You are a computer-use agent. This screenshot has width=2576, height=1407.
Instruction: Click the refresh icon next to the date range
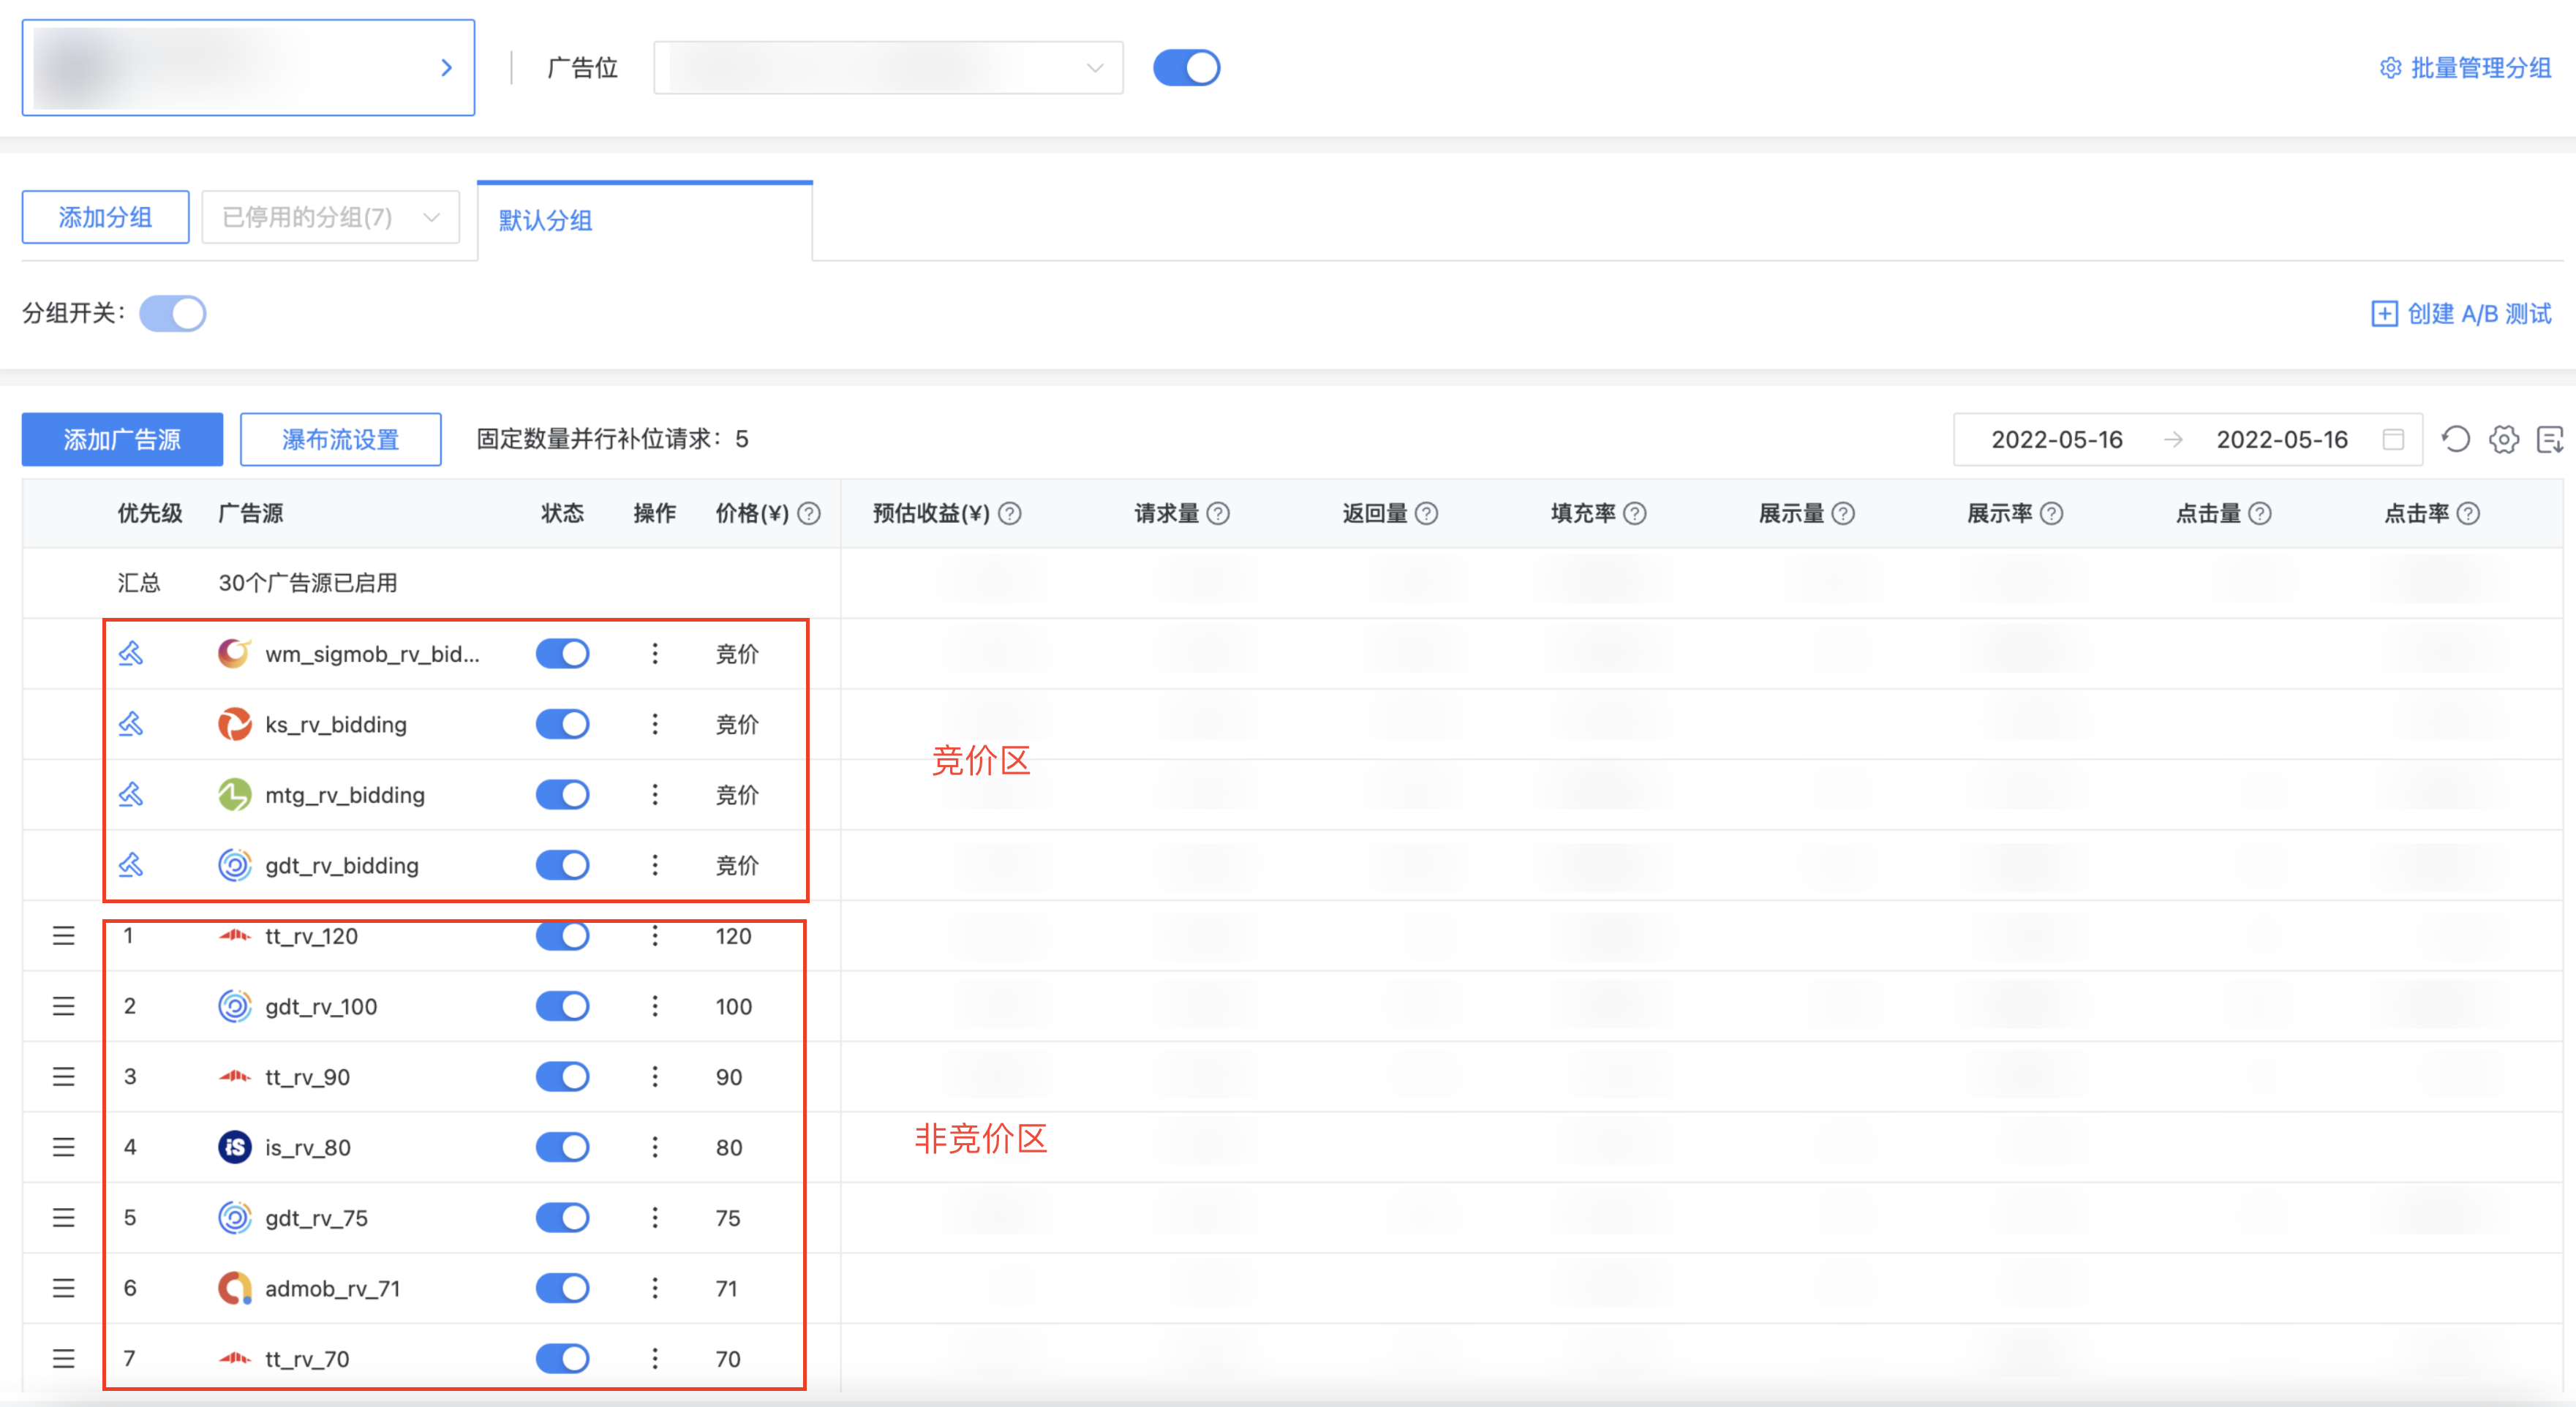point(2457,439)
